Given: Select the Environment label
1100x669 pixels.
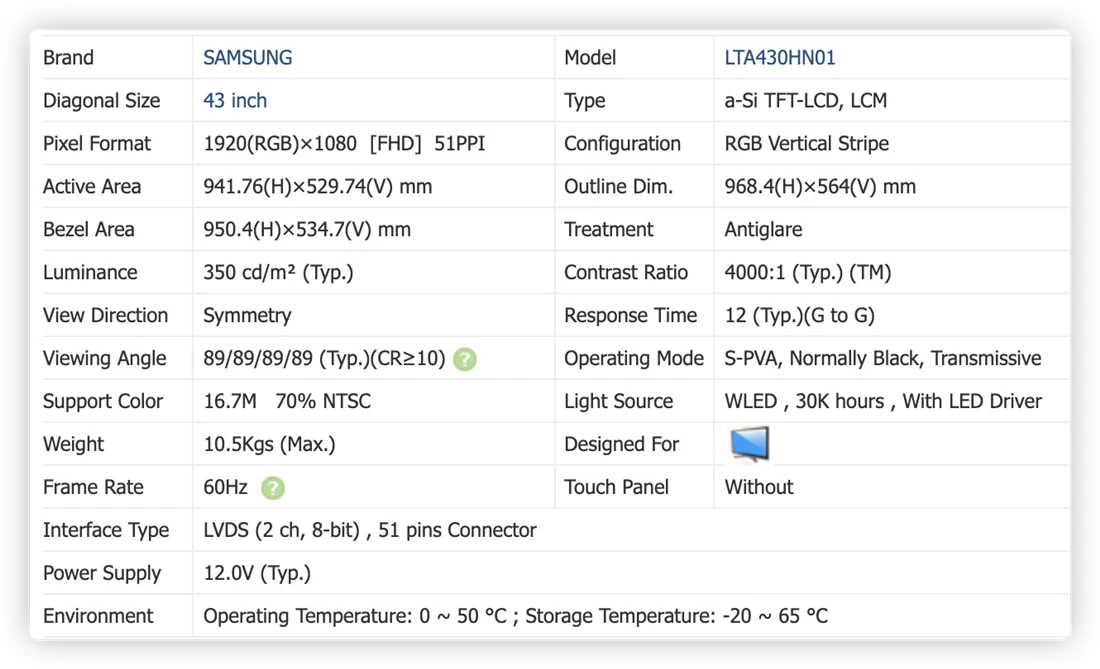Looking at the screenshot, I should 98,616.
